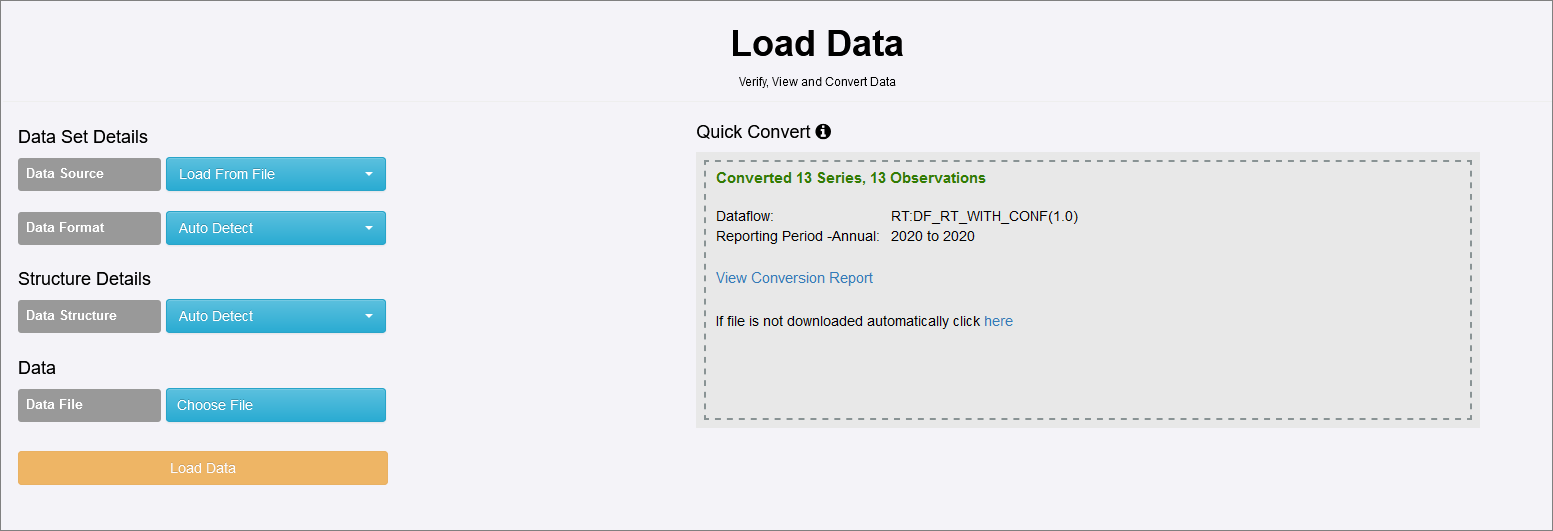Open the View Conversion Report link
The height and width of the screenshot is (531, 1553).
point(794,278)
